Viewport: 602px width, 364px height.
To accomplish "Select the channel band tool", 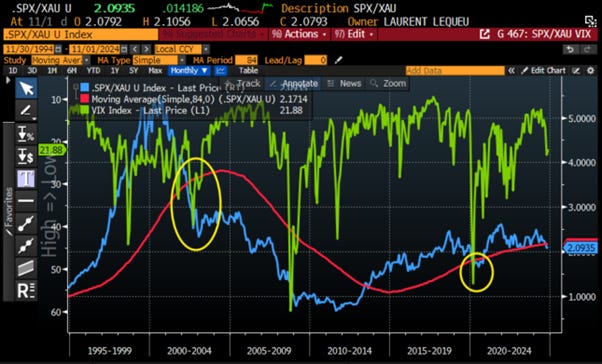I will [x=26, y=268].
